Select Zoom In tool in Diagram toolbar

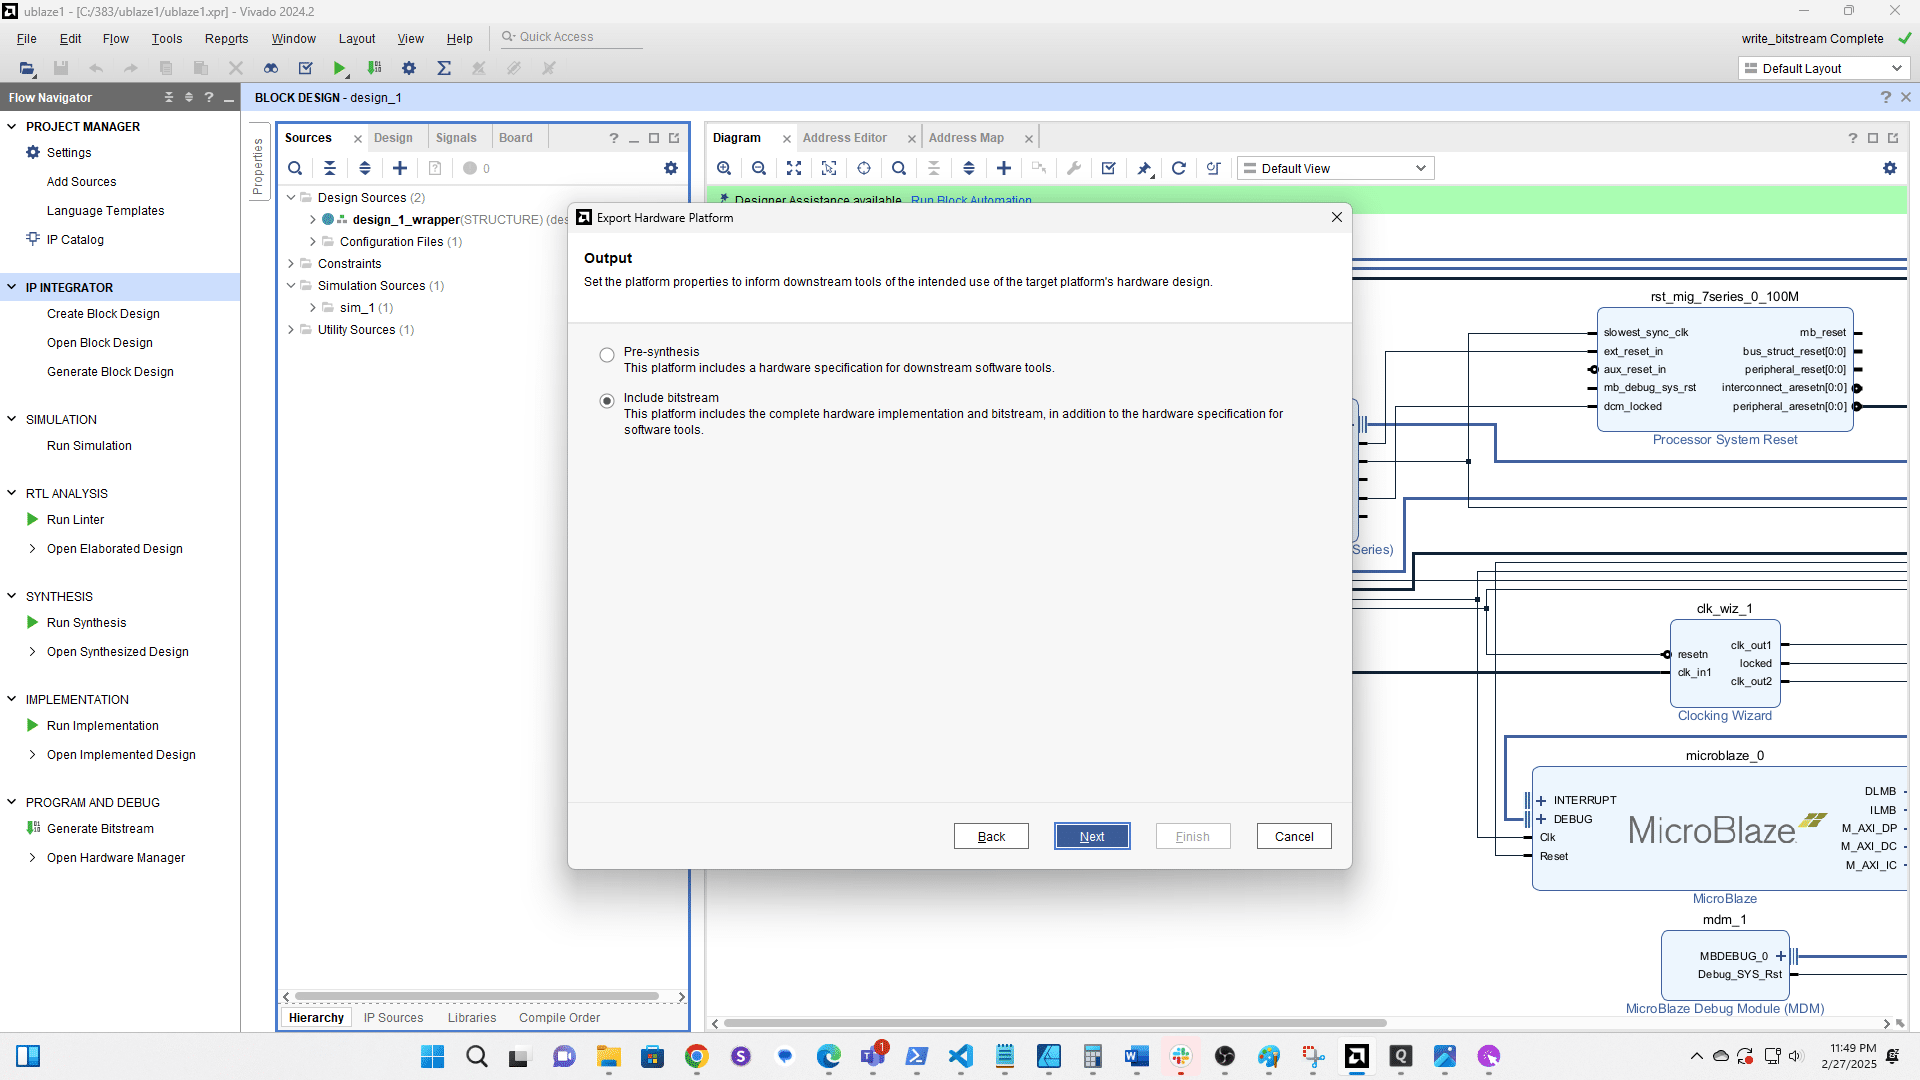tap(724, 168)
